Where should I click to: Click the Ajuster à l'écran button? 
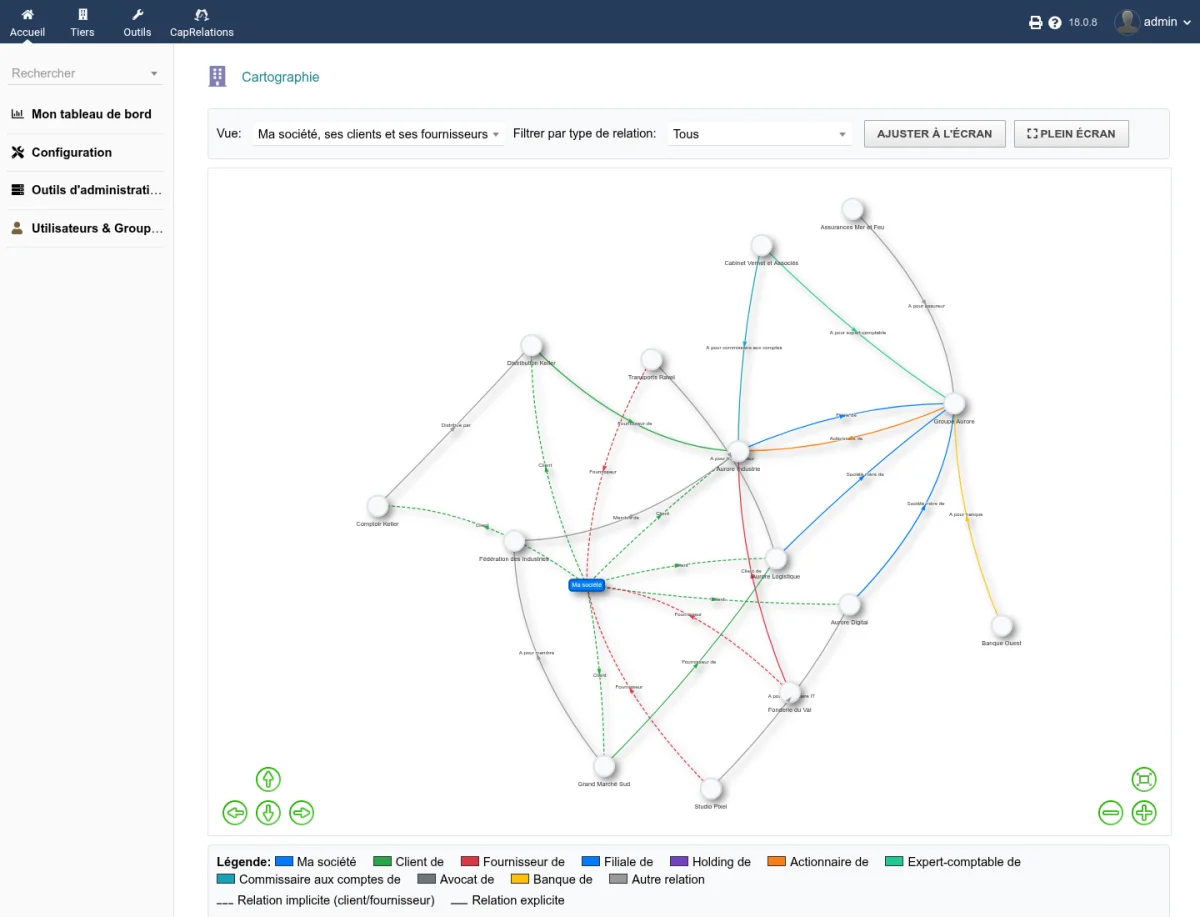tap(935, 134)
